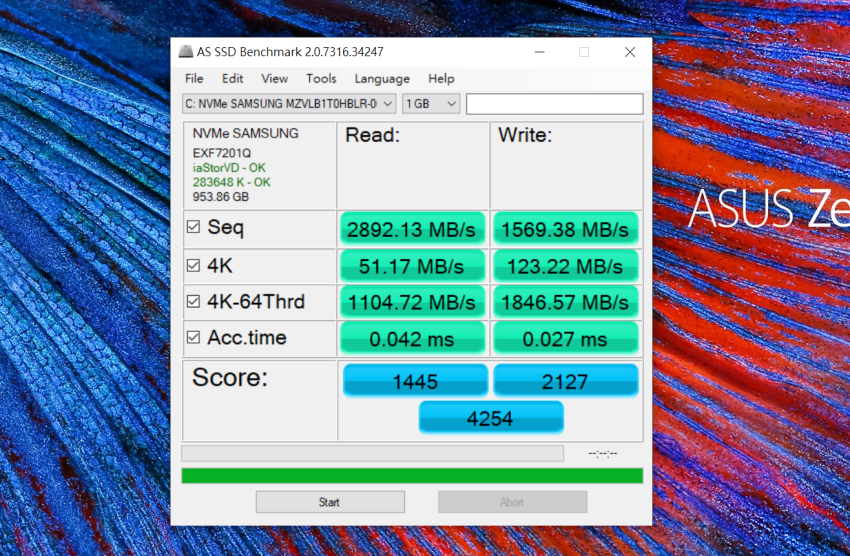Click the gray current-test progress bar

pyautogui.click(x=372, y=453)
